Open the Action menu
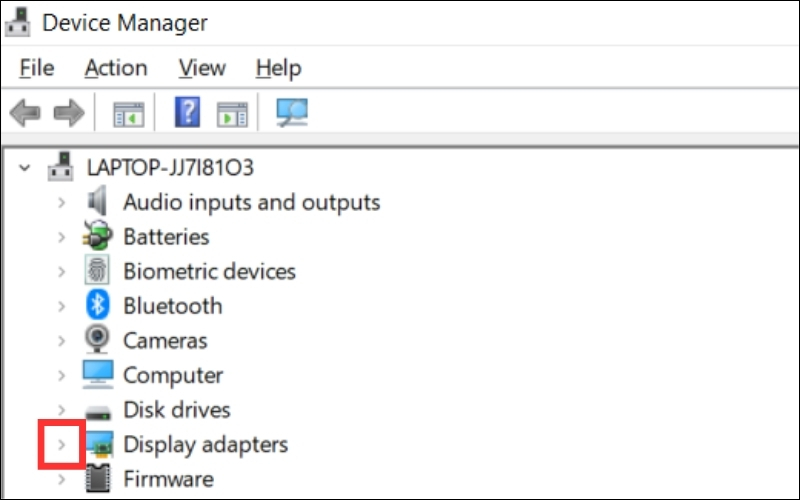 pos(116,68)
